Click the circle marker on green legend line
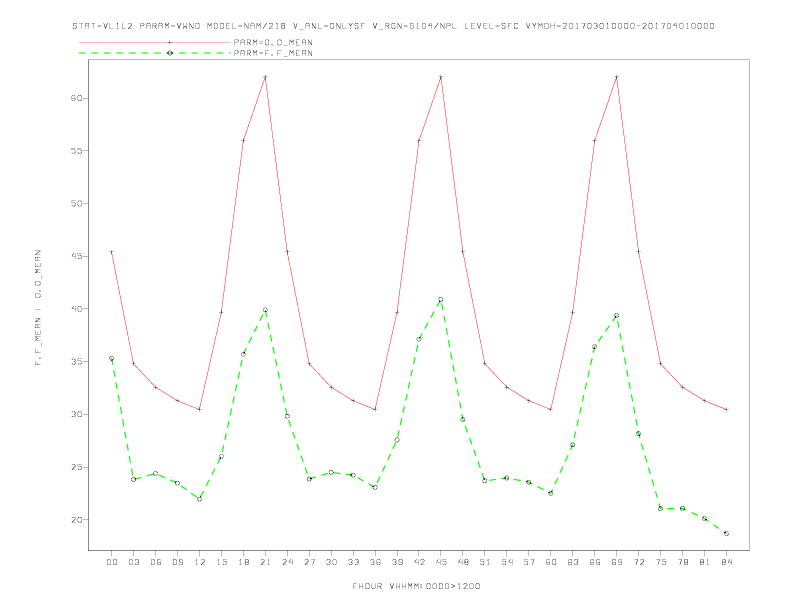This screenshot has height=612, width=792. [x=170, y=53]
